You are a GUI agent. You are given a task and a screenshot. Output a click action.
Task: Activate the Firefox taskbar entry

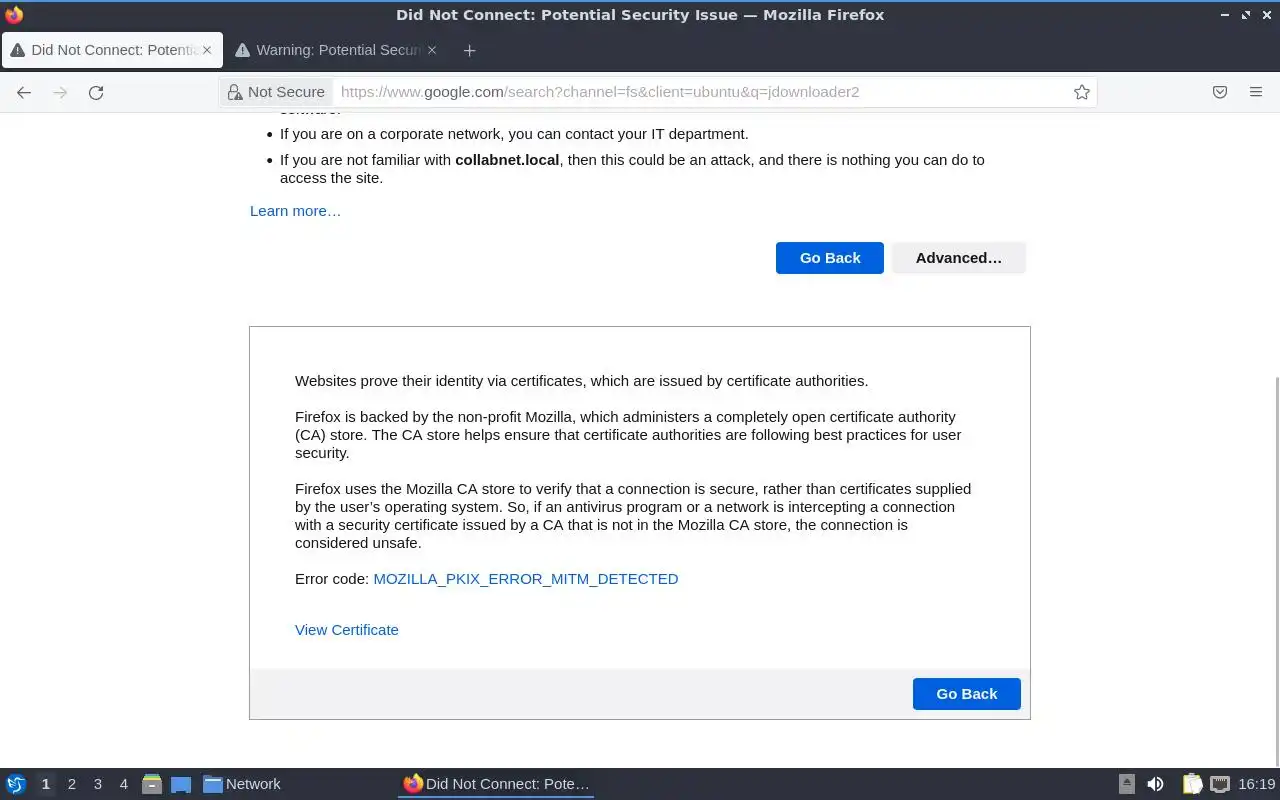497,784
